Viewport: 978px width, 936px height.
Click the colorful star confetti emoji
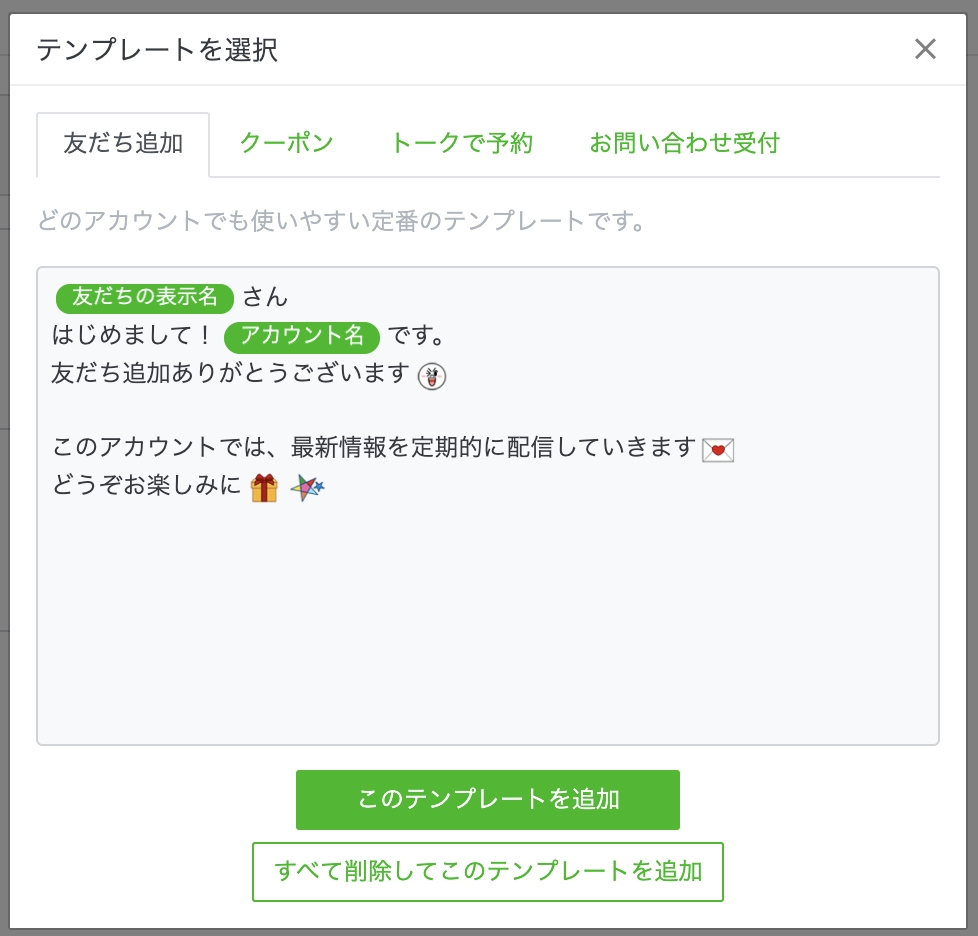(307, 488)
